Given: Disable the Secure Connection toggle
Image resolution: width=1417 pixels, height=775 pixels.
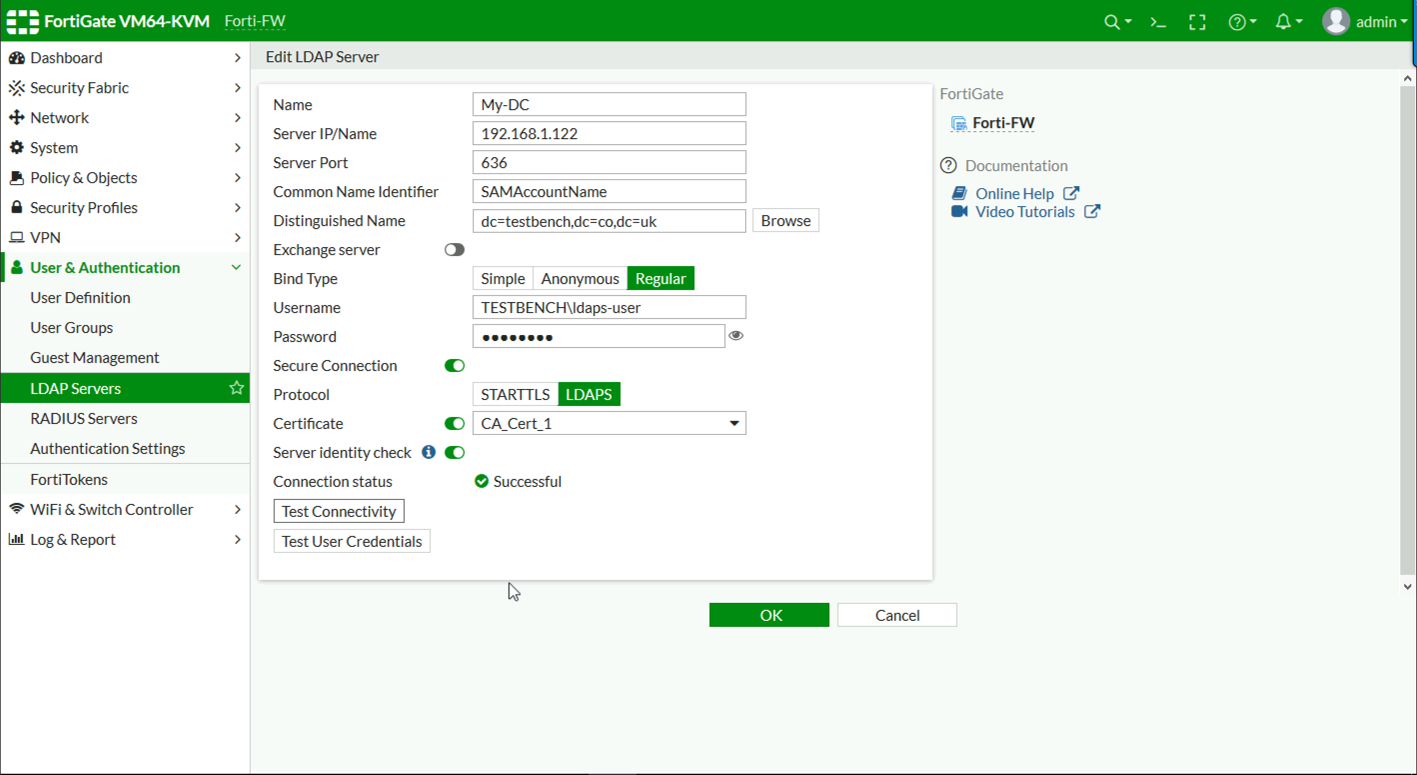Looking at the screenshot, I should [x=455, y=365].
